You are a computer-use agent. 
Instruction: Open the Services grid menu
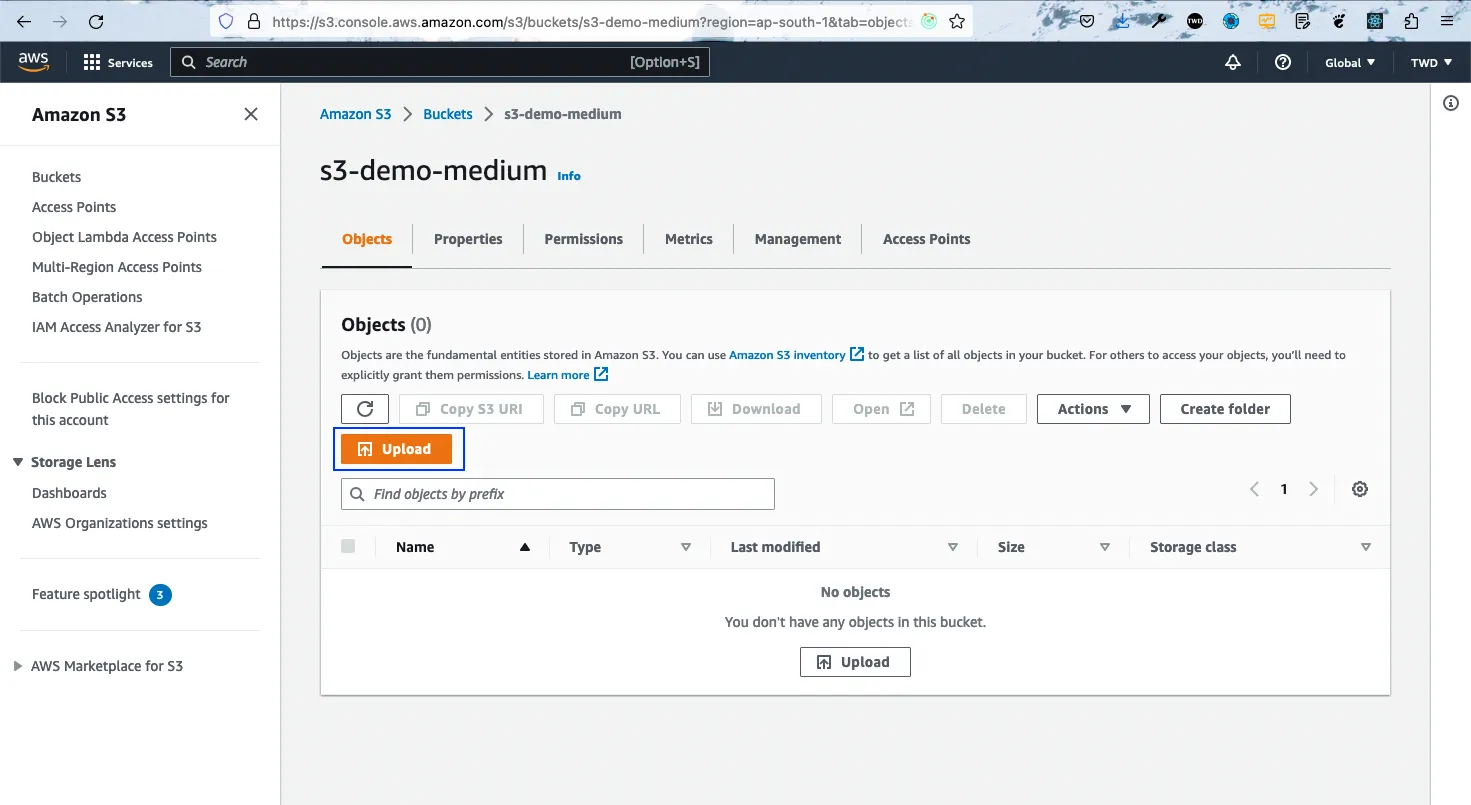point(118,62)
